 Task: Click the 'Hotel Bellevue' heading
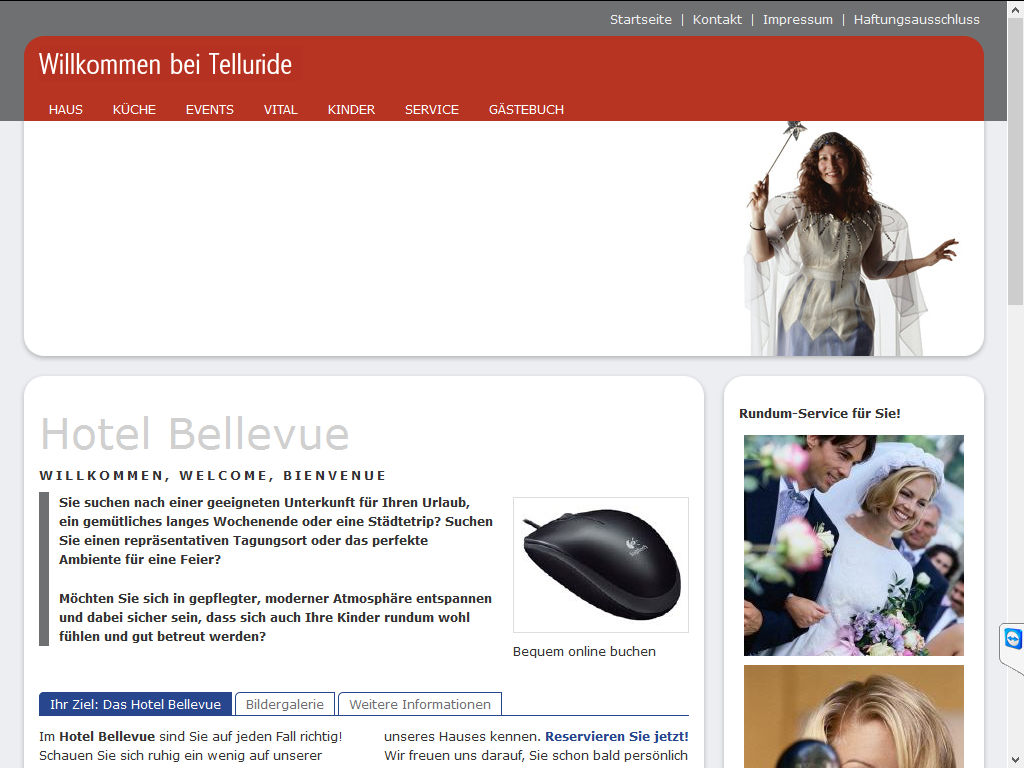coord(195,434)
